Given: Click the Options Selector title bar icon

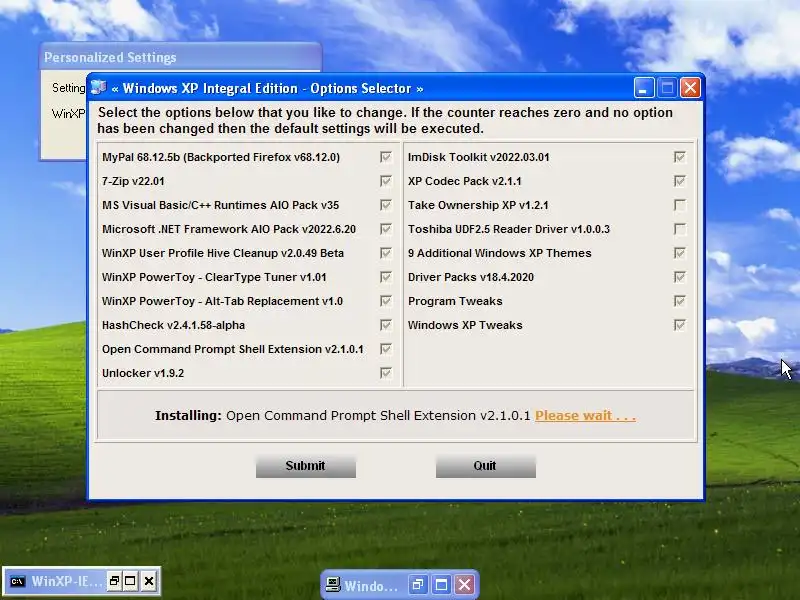Looking at the screenshot, I should 98,88.
